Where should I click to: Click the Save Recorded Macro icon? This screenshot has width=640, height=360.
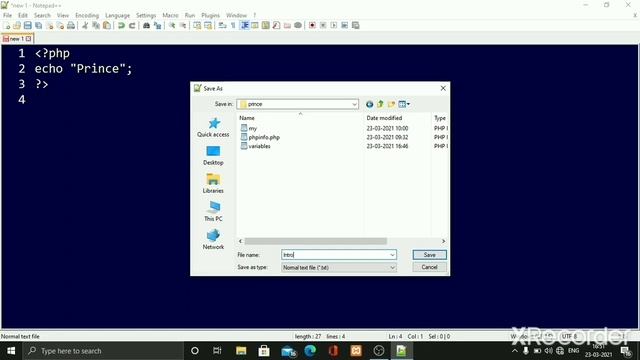356,25
